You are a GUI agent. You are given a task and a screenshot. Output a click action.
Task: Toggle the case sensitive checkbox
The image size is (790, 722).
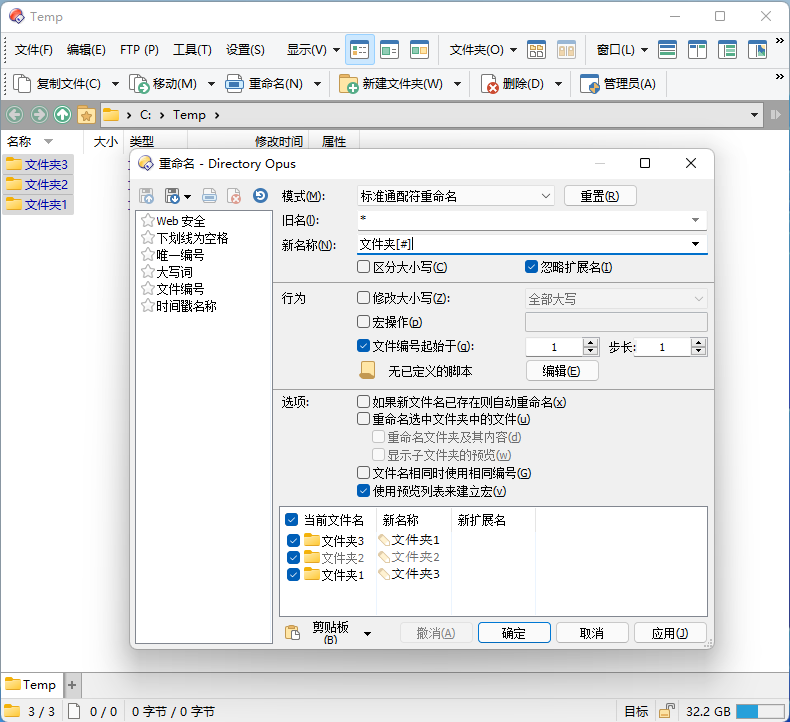tap(363, 267)
